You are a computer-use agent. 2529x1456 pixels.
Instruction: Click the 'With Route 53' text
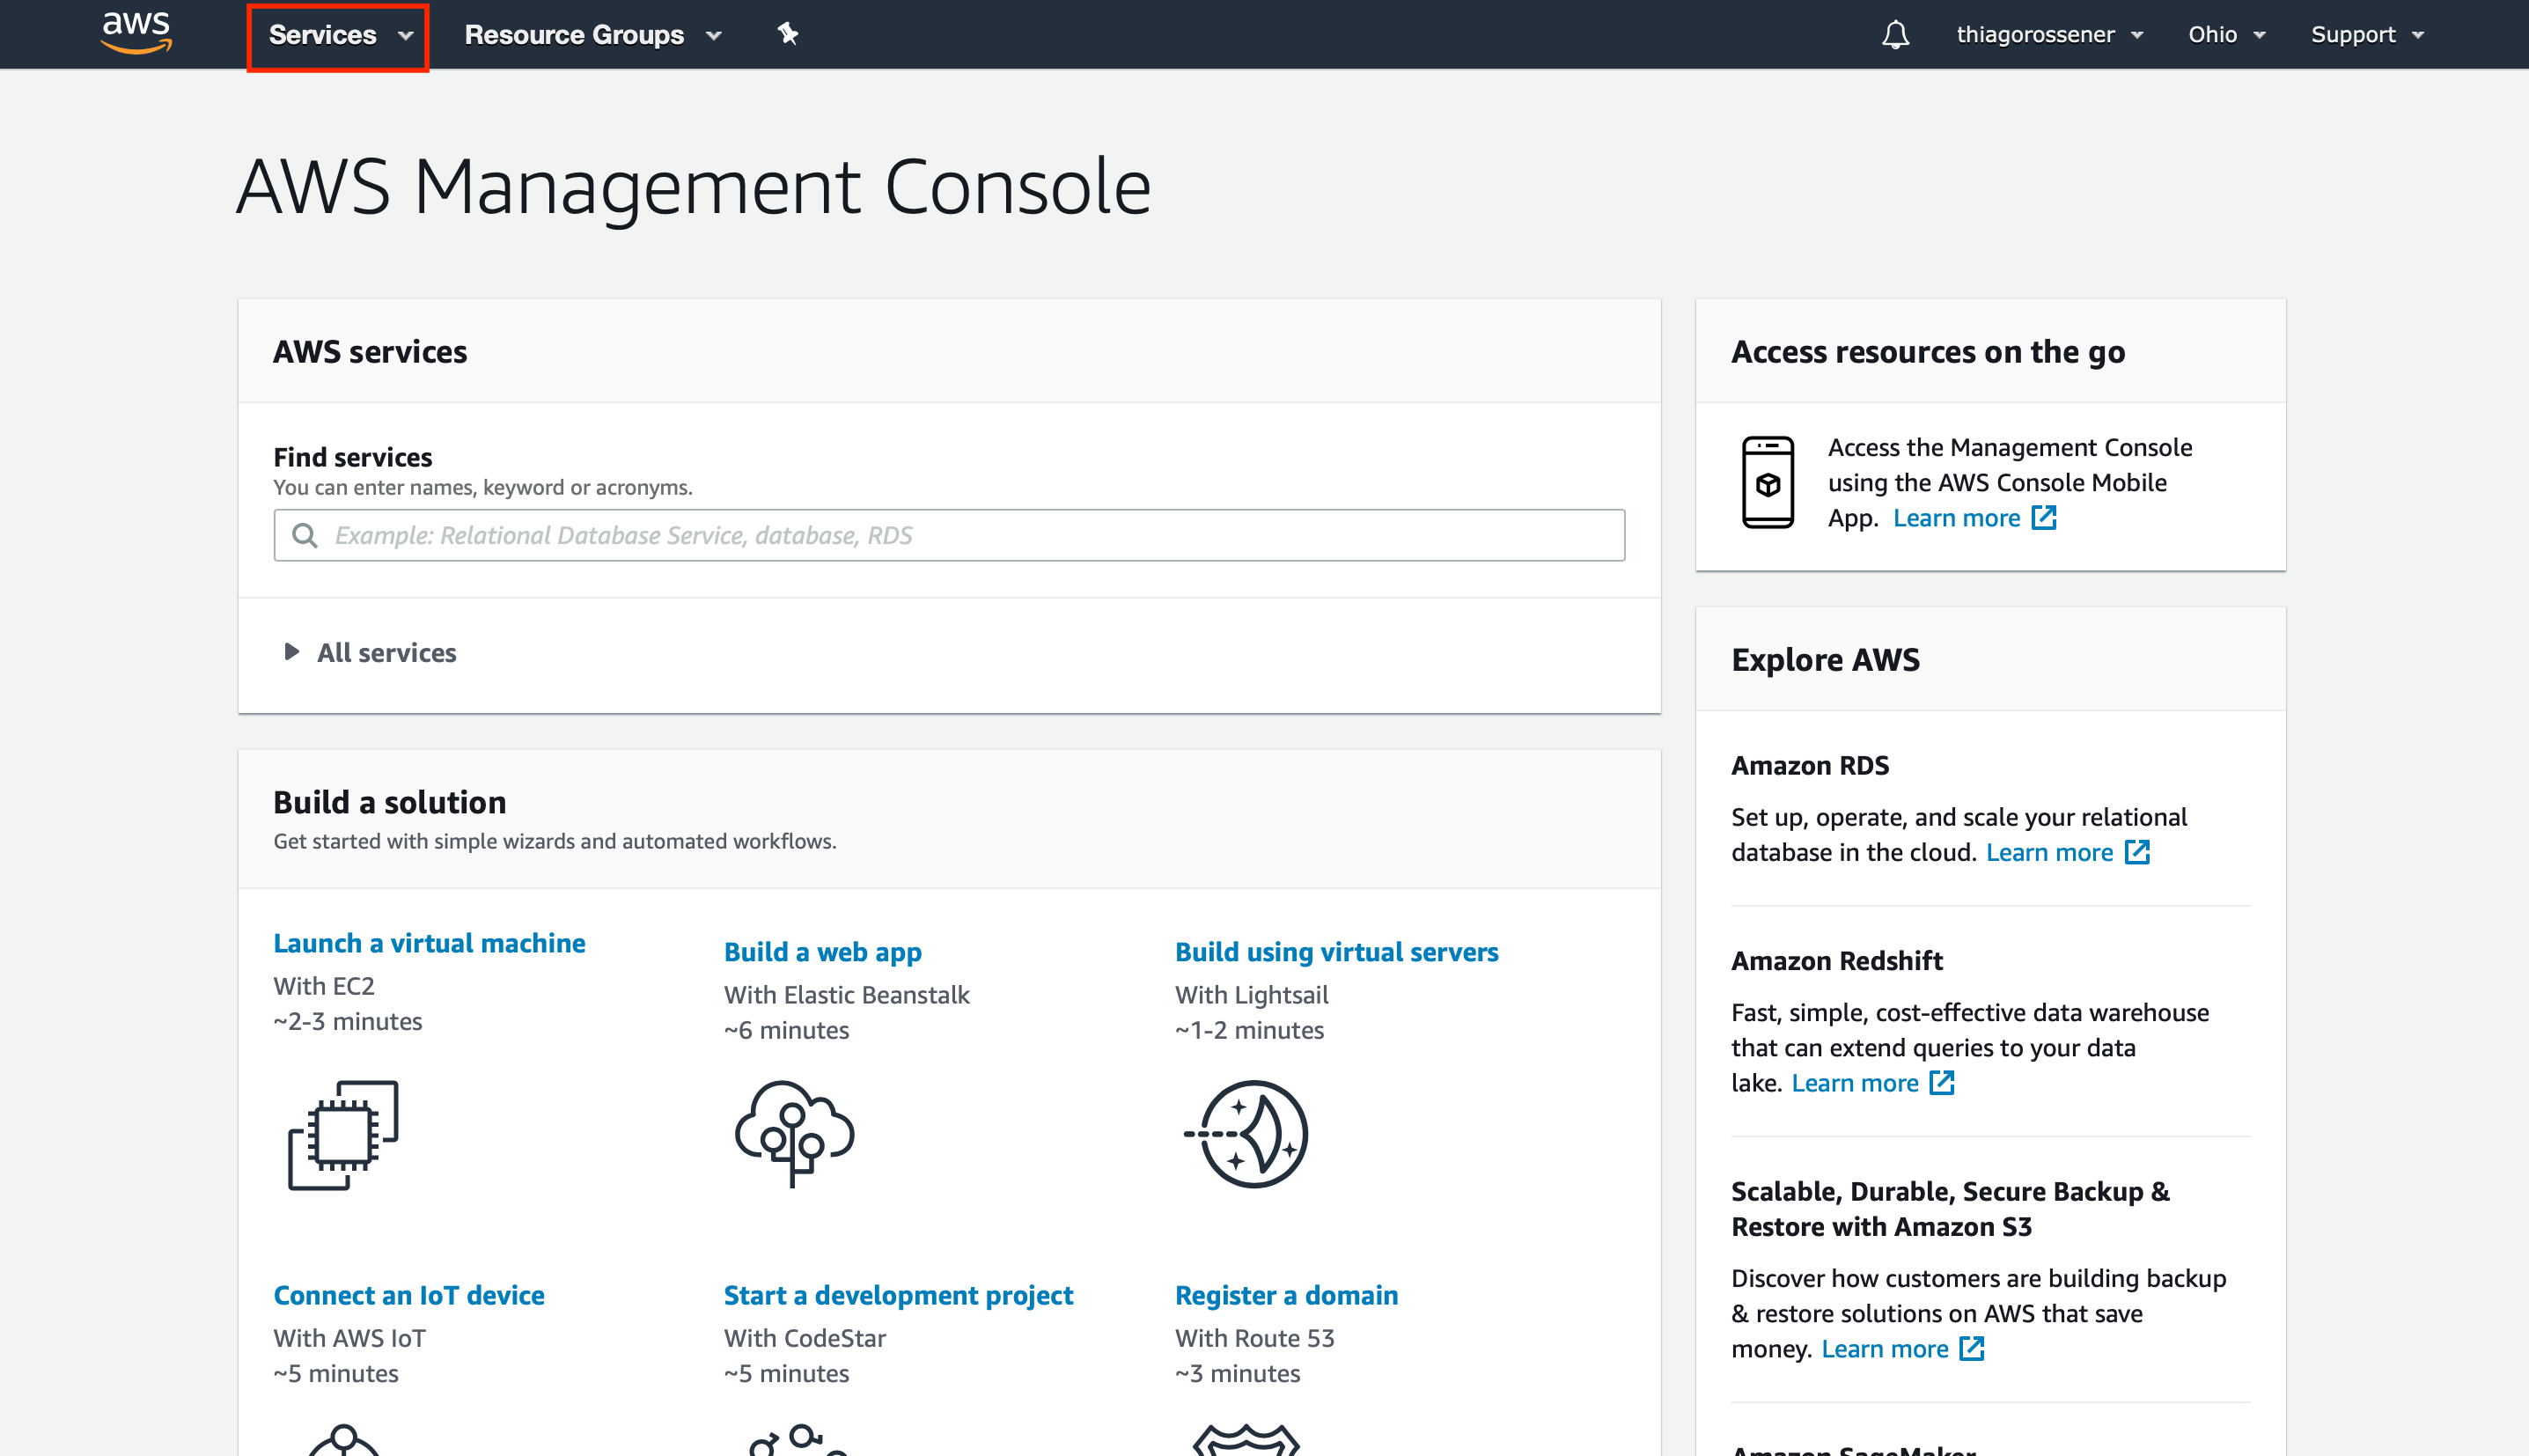pyautogui.click(x=1255, y=1338)
